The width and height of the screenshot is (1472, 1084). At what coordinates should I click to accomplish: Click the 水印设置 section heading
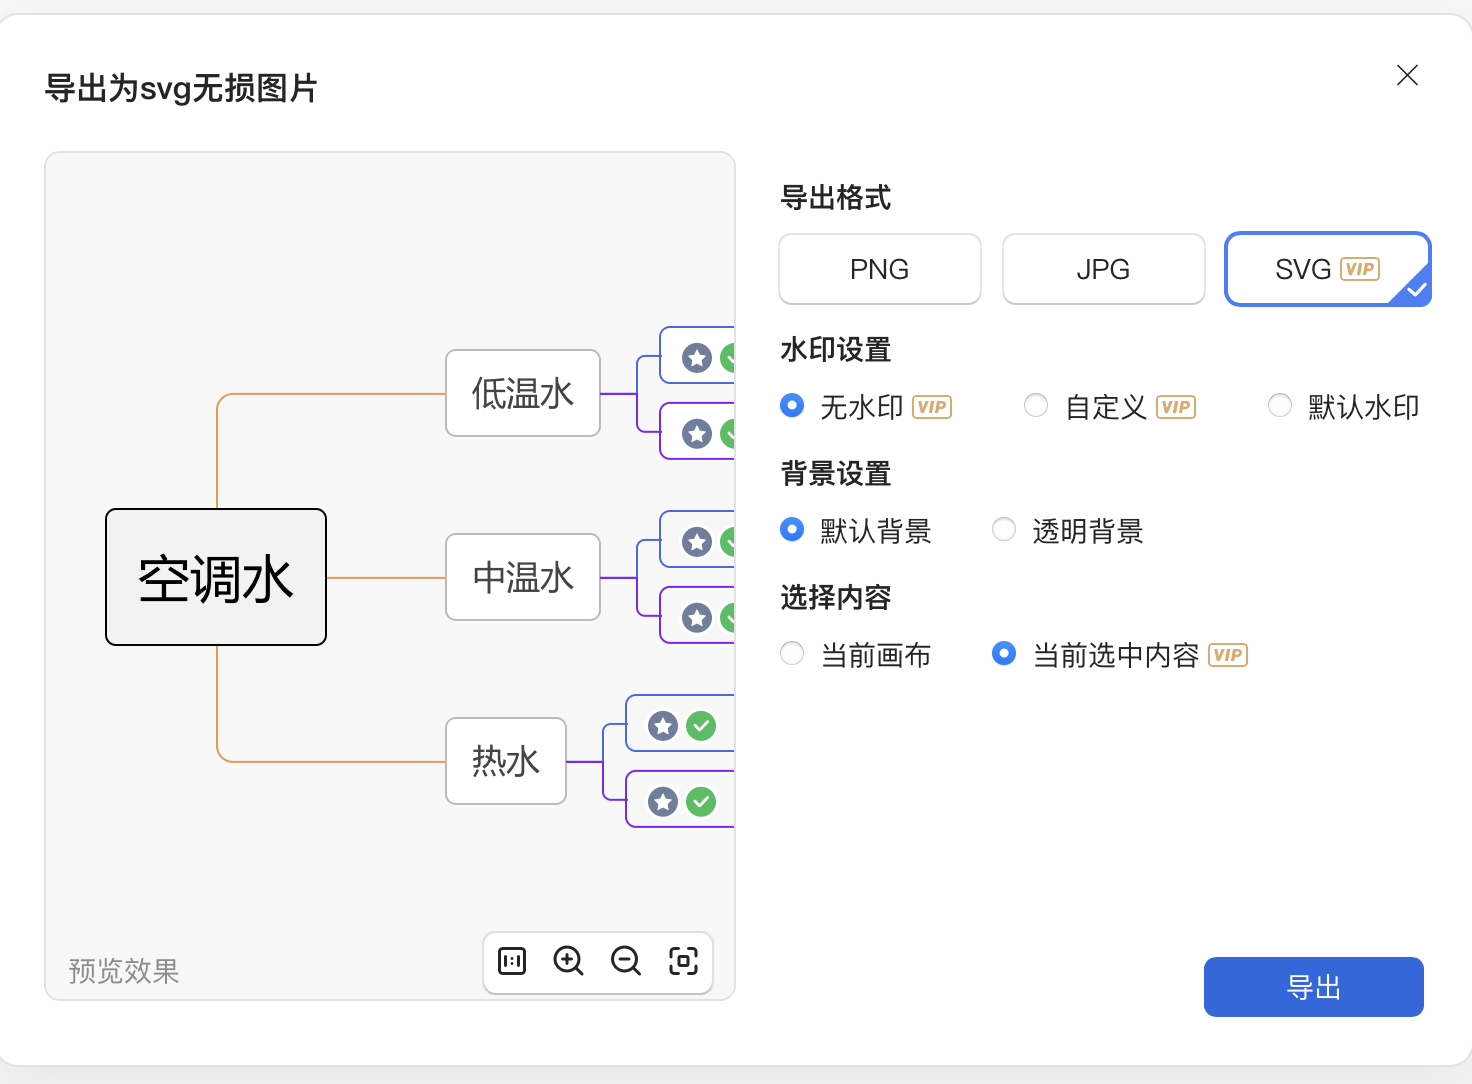[836, 350]
